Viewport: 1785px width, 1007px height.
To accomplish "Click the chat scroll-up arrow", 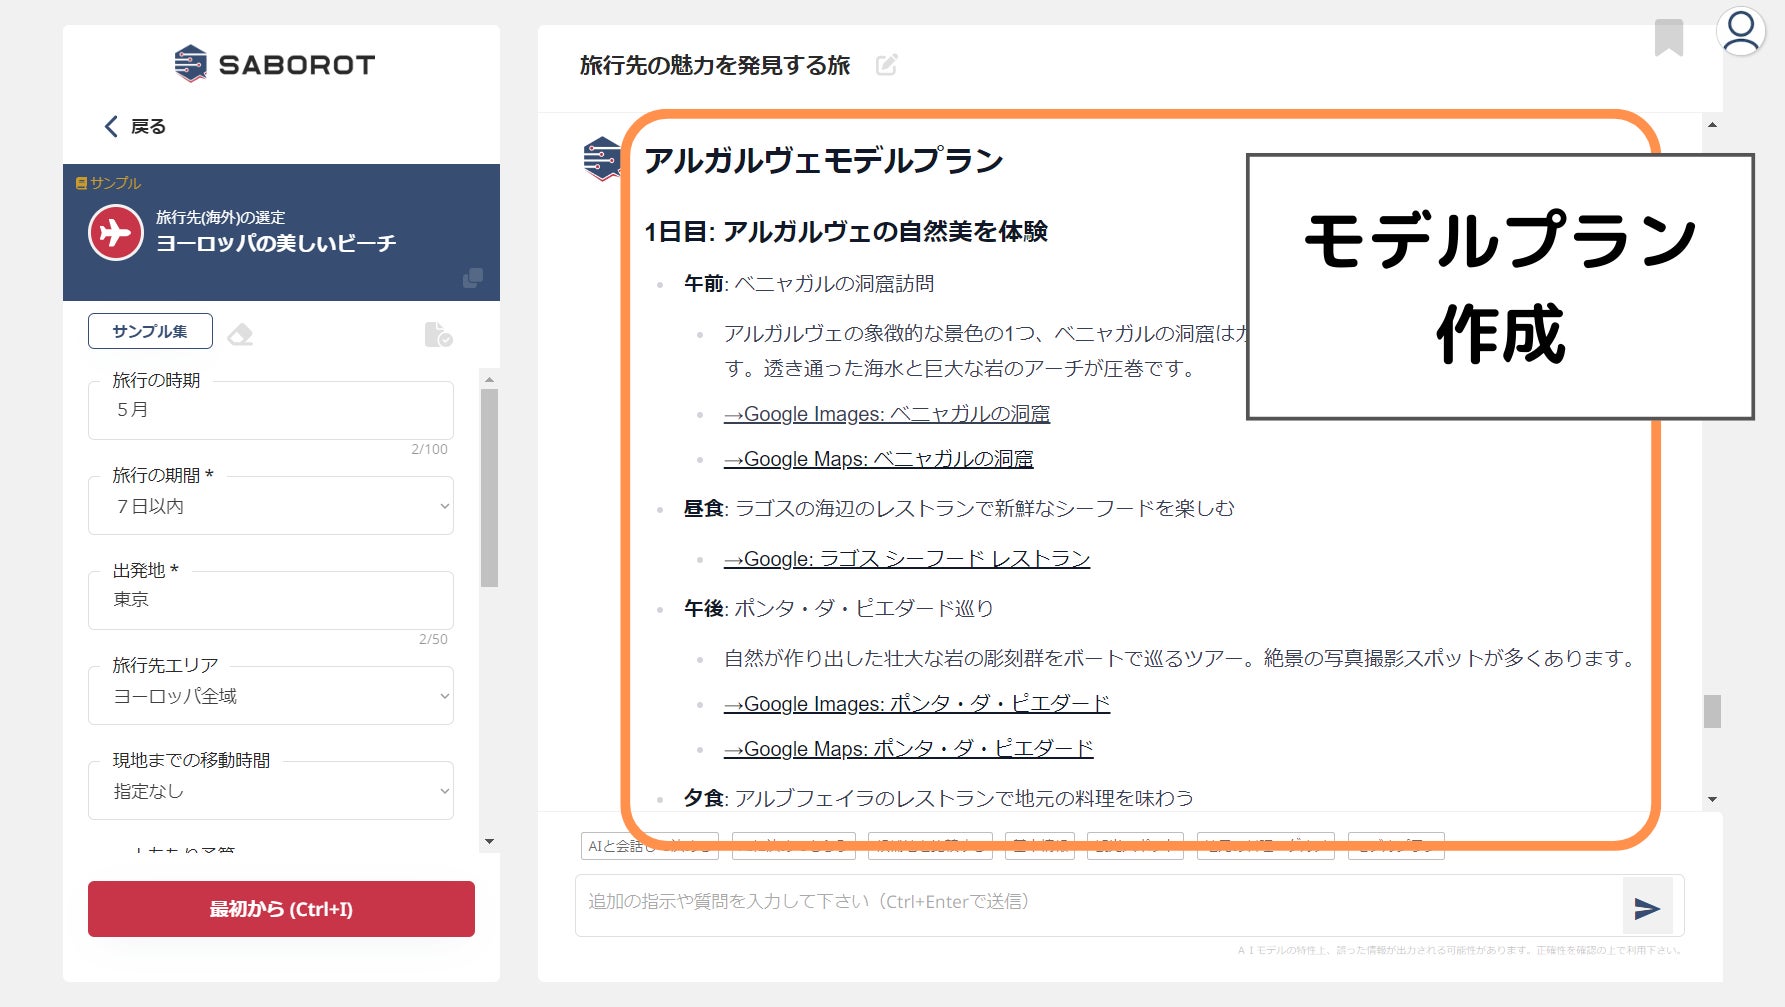I will [1712, 125].
